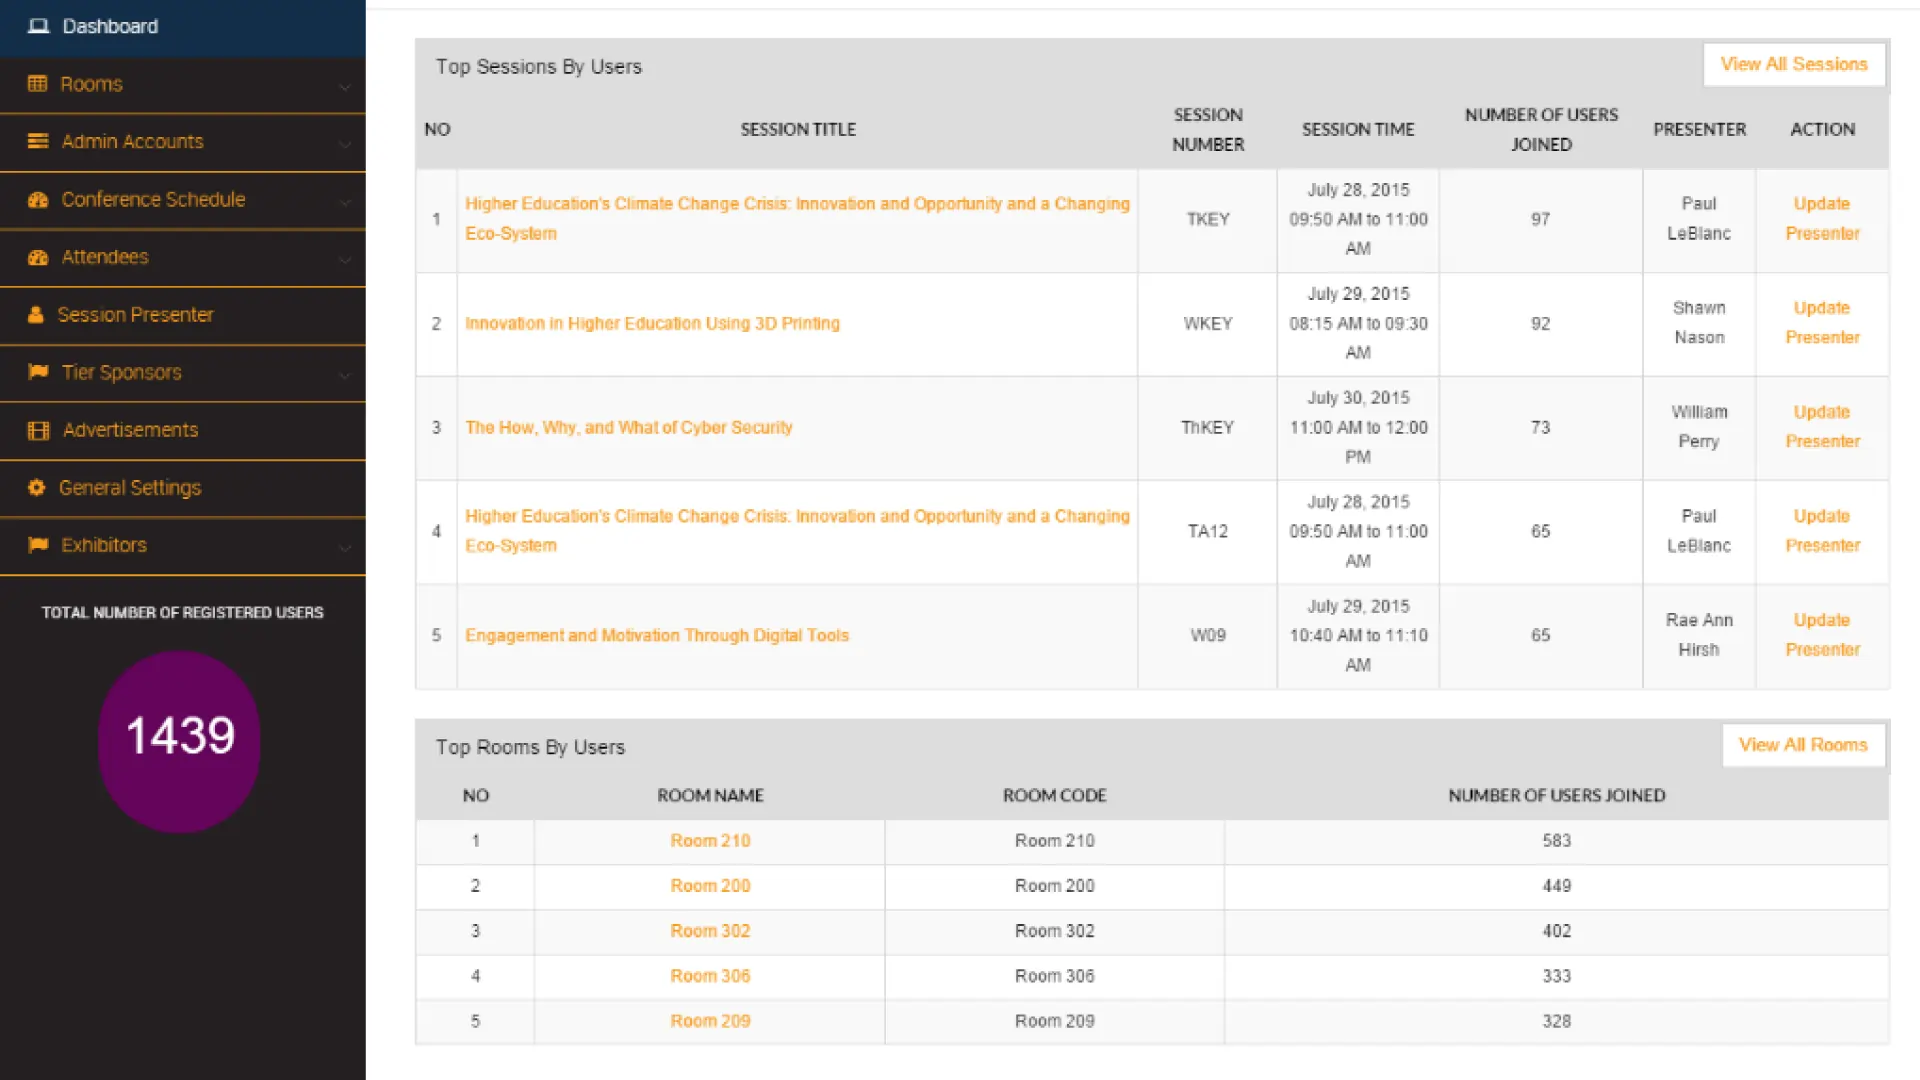The image size is (1920, 1080).
Task: Open the Cyber Security session link
Action: [628, 427]
